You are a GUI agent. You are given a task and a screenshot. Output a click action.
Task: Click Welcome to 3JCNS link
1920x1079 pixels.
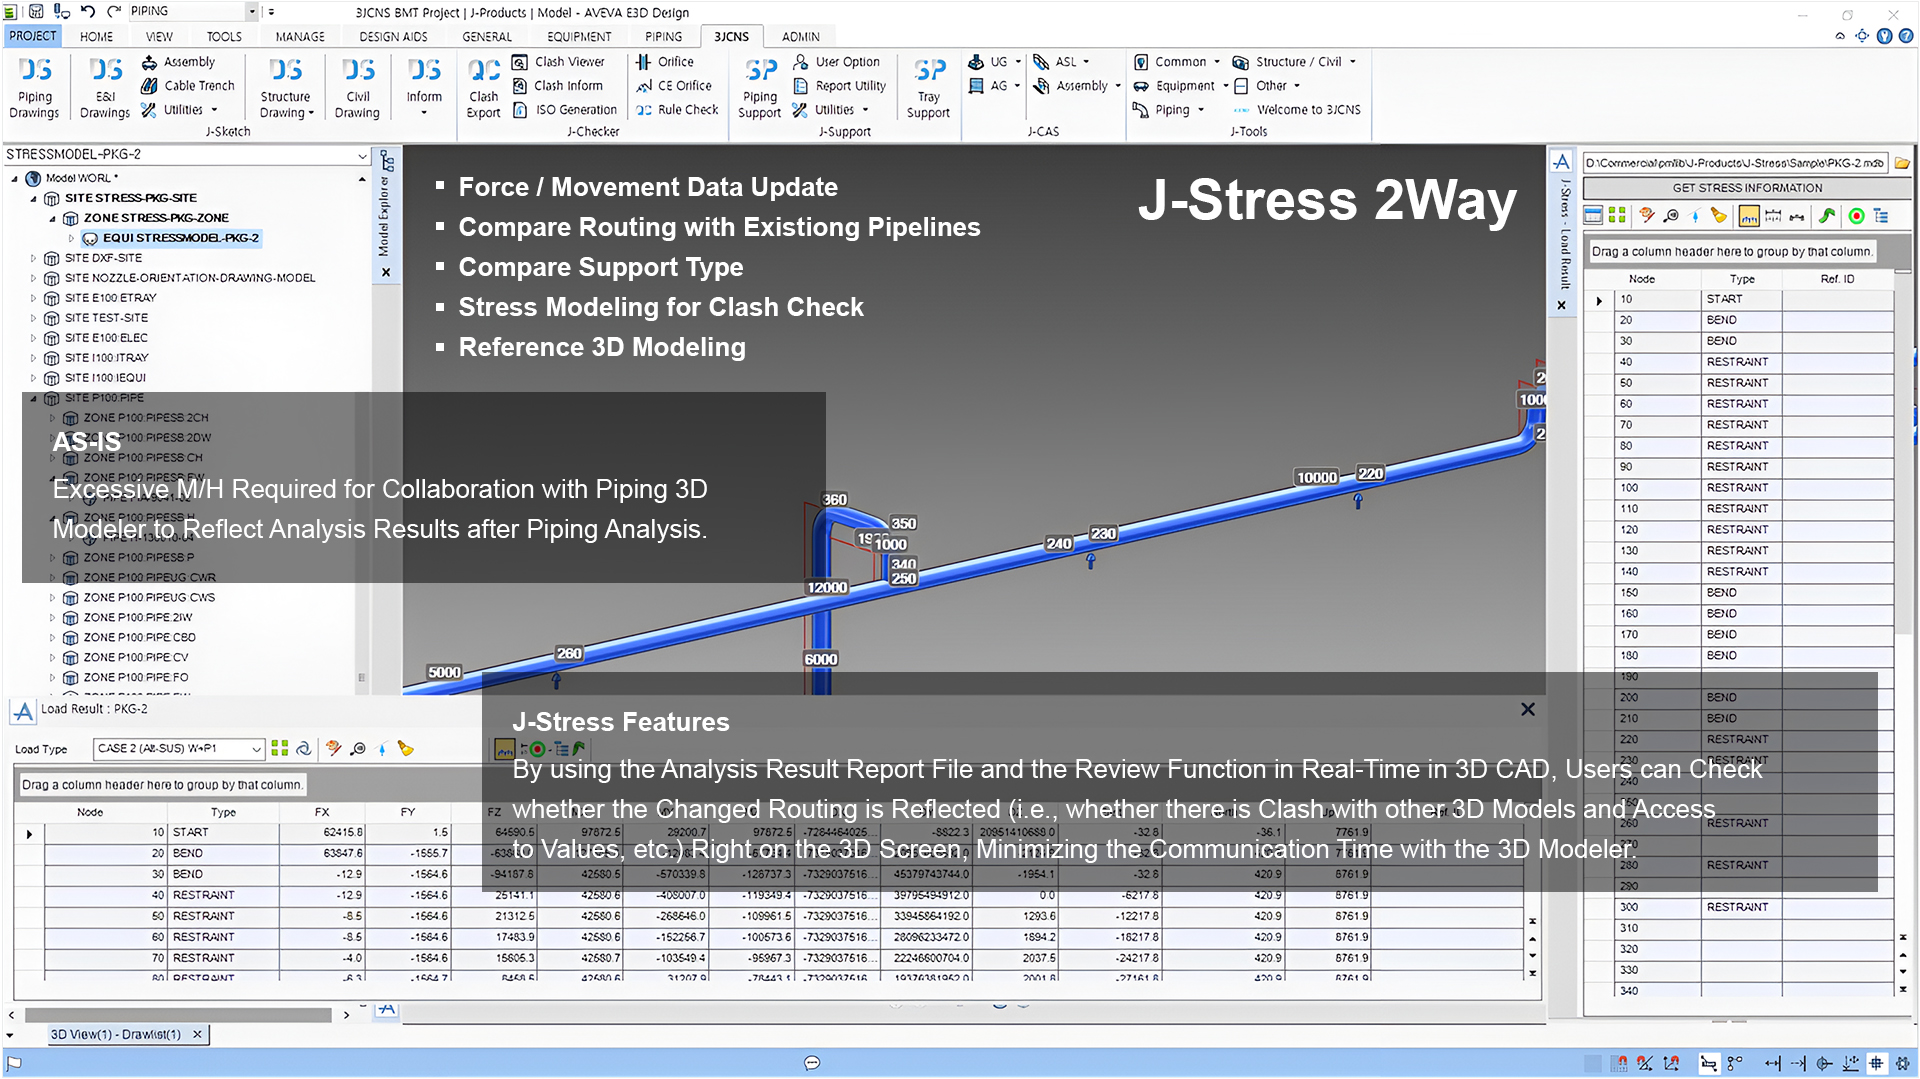pyautogui.click(x=1297, y=110)
